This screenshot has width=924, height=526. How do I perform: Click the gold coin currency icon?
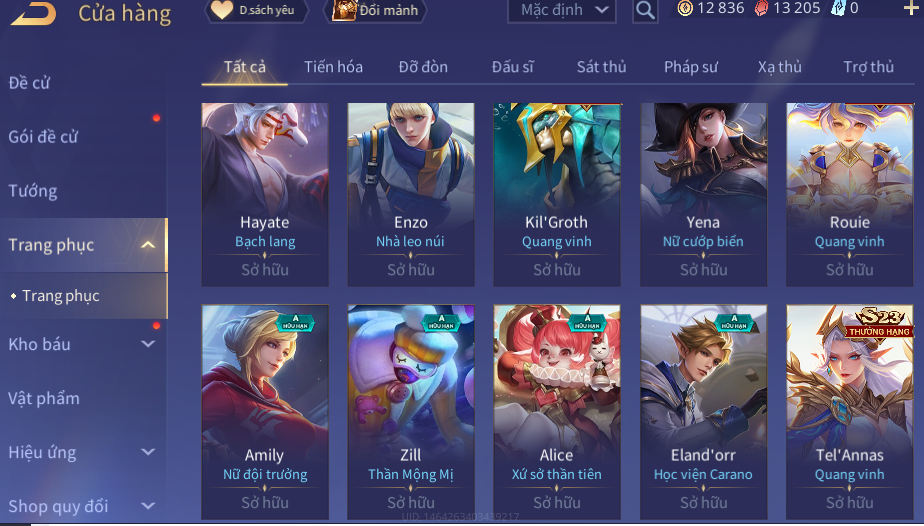click(x=685, y=8)
